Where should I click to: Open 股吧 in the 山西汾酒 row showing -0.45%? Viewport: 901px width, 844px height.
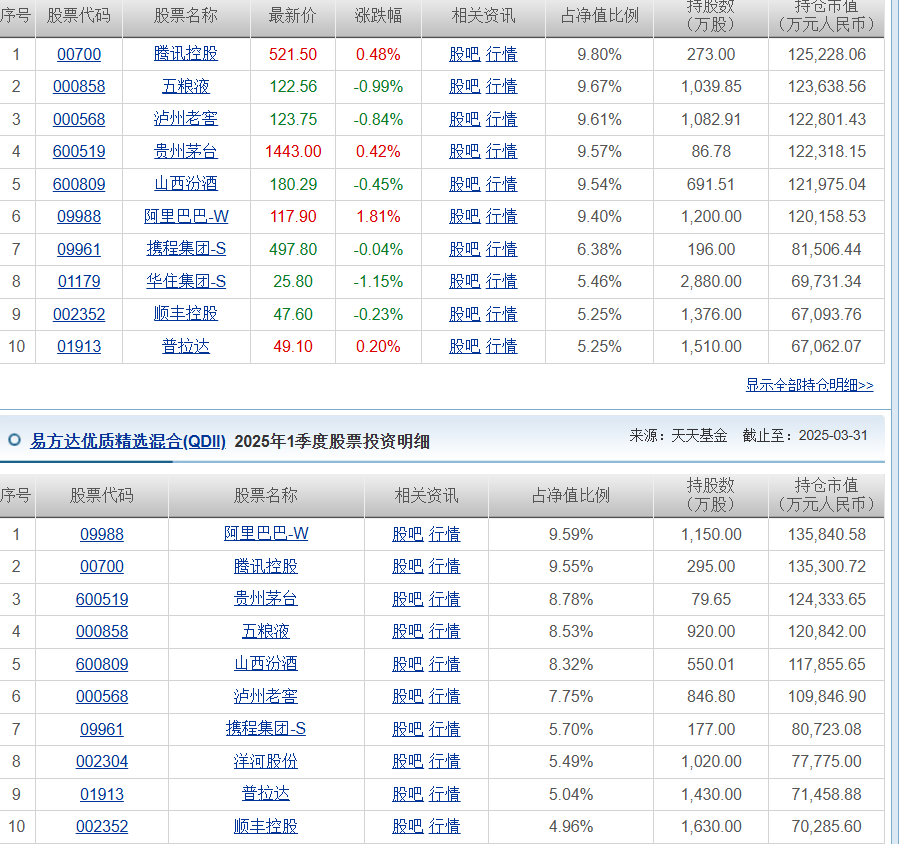(x=464, y=184)
